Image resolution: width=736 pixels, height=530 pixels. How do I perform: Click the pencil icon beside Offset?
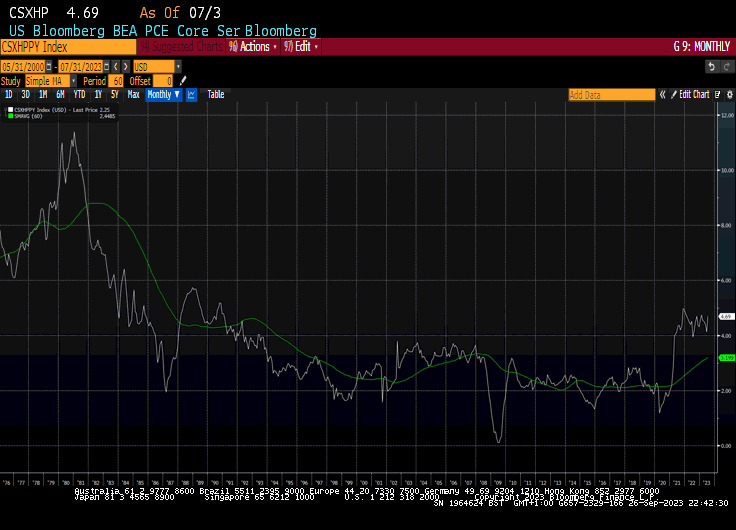pos(183,80)
